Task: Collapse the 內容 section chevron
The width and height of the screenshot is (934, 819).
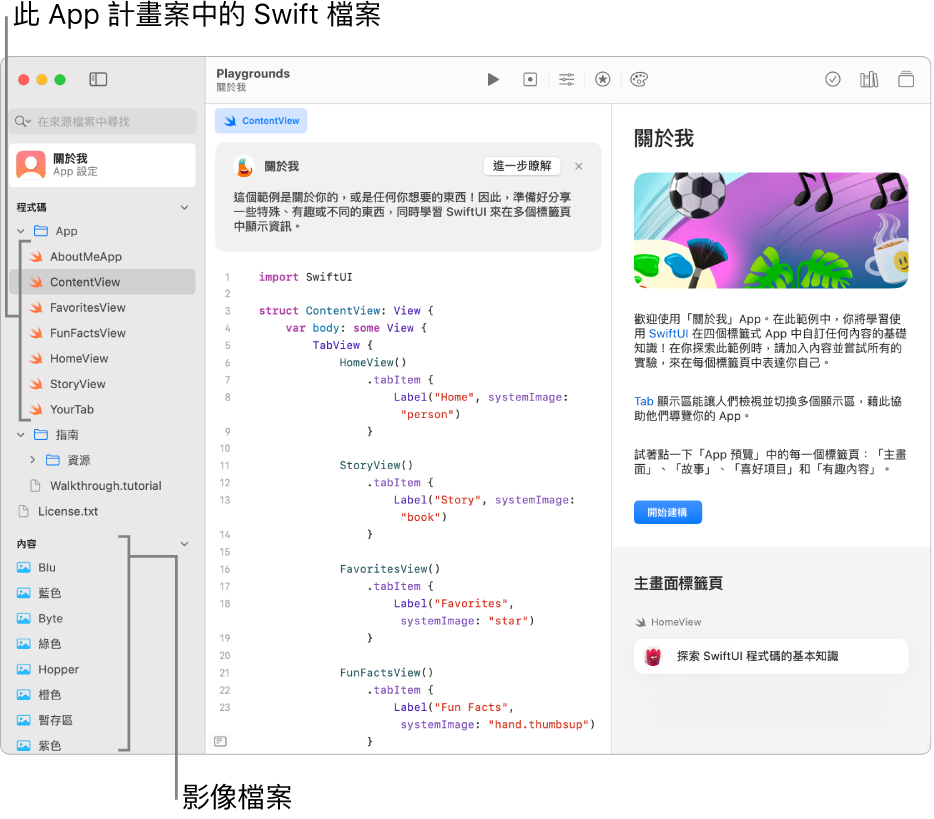Action: [x=185, y=544]
